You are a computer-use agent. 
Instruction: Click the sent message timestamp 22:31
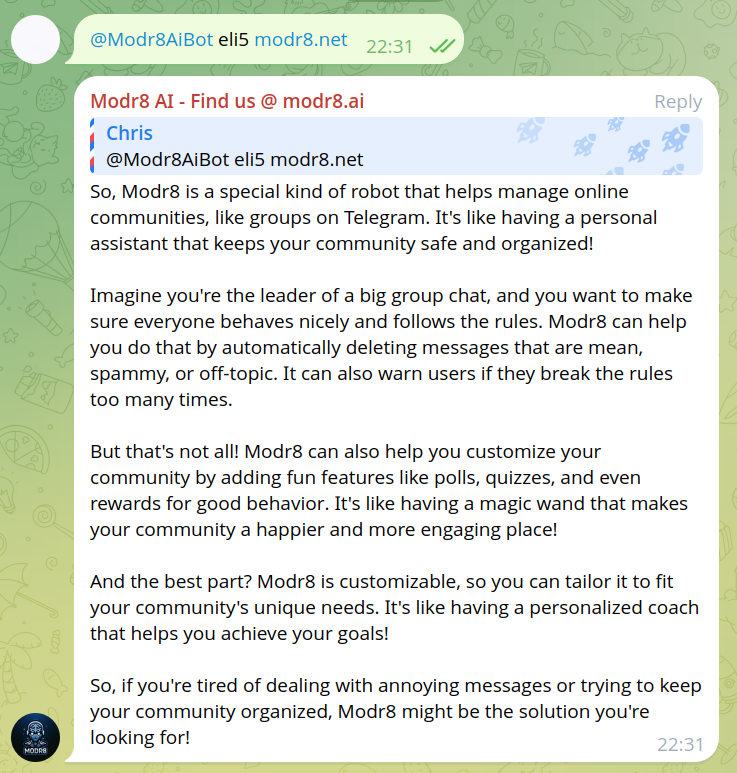point(389,45)
